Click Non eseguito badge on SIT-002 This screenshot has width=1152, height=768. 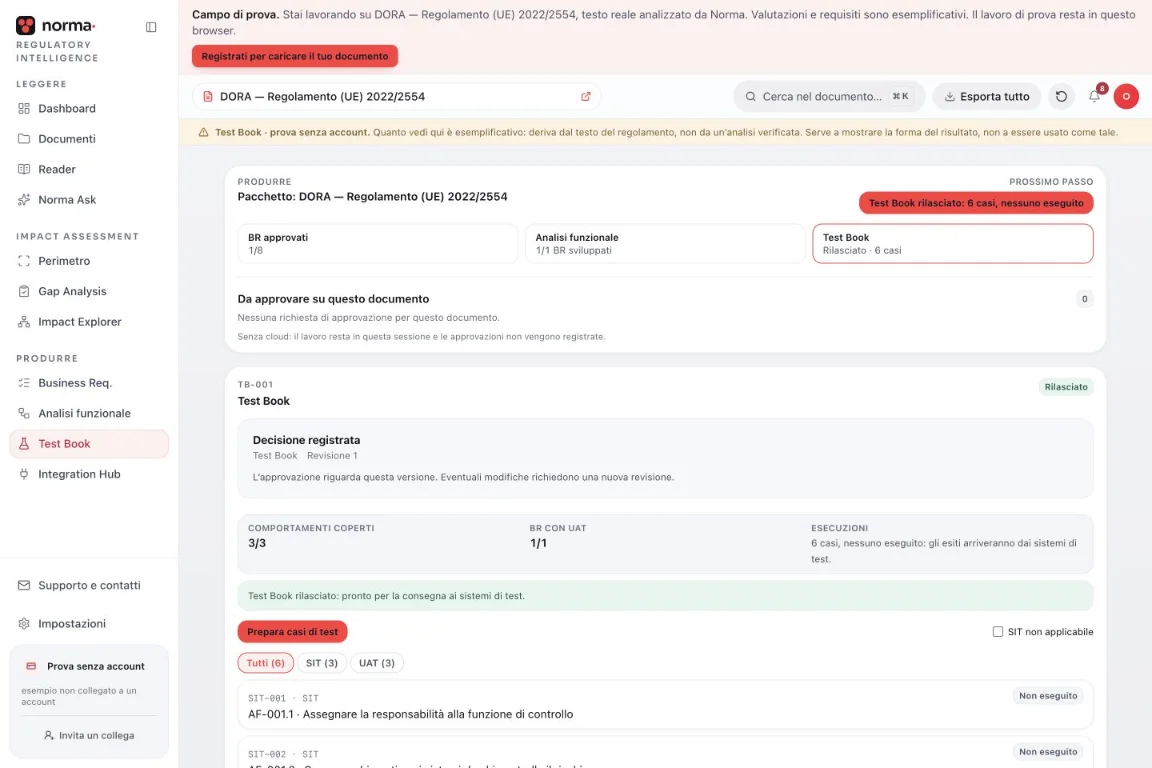pos(1048,752)
